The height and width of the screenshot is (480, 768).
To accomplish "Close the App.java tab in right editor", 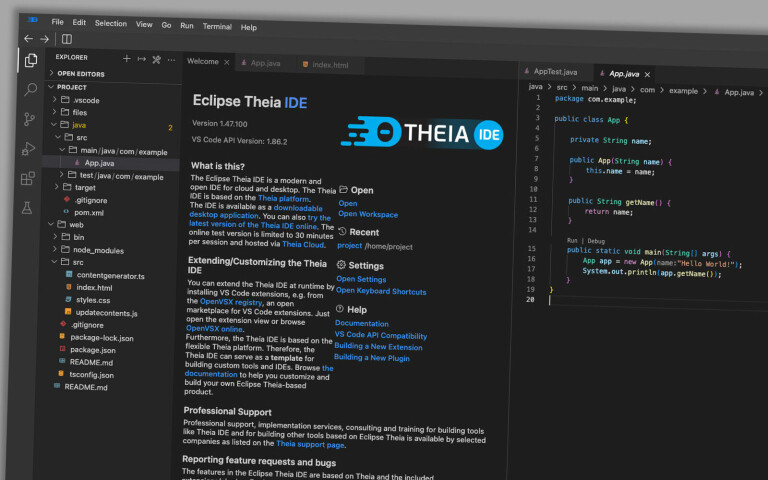I will coord(648,74).
